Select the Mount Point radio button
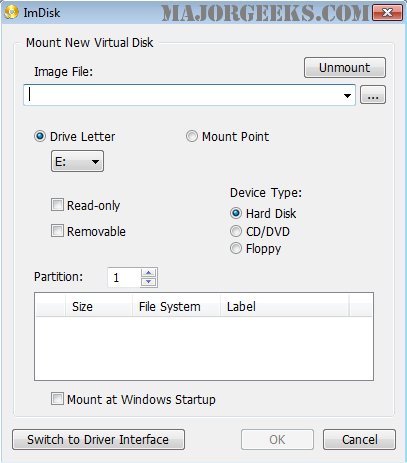The height and width of the screenshot is (463, 407). pos(192,136)
